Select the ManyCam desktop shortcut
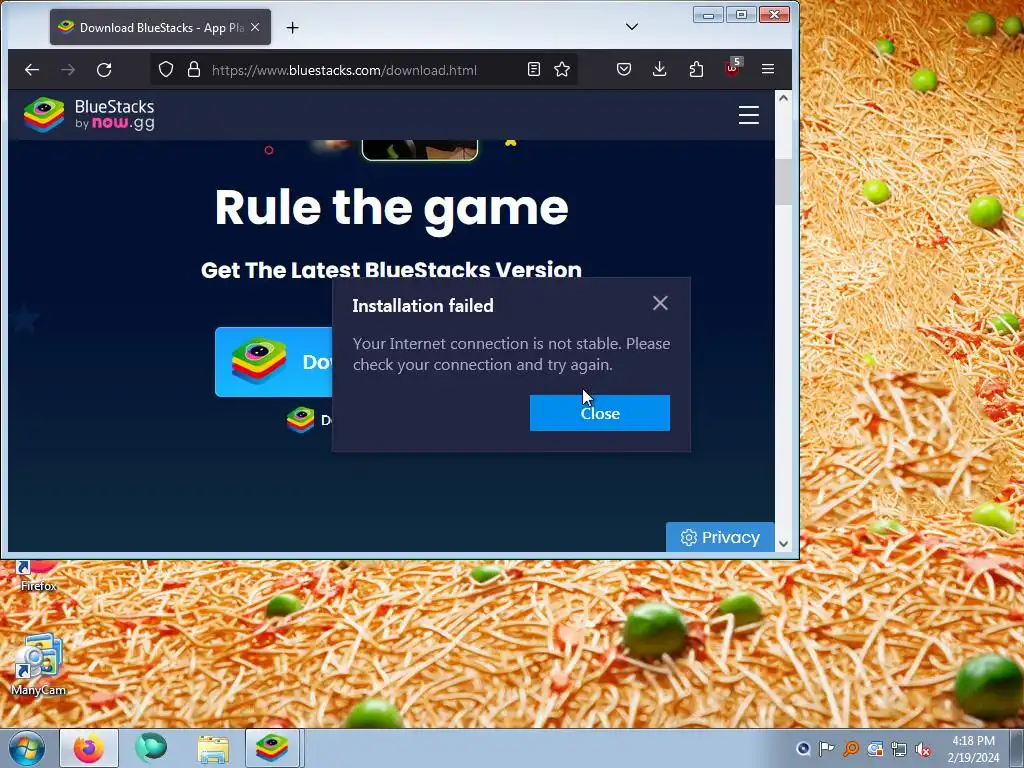The width and height of the screenshot is (1024, 768). tap(39, 664)
